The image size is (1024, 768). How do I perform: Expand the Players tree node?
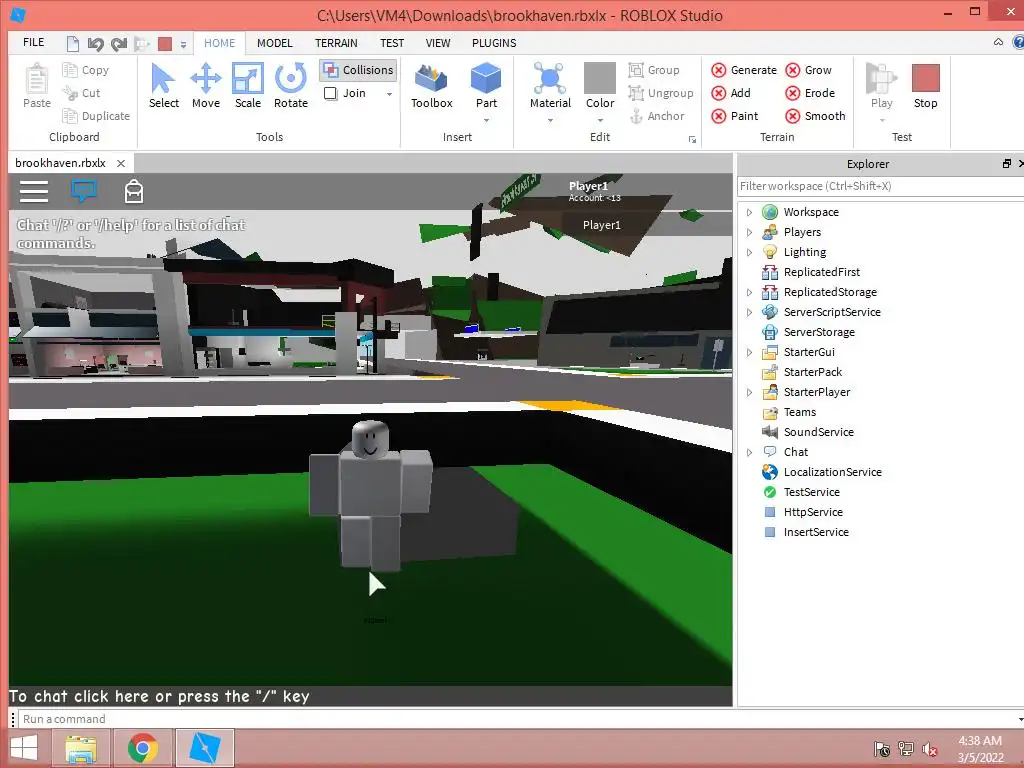point(749,232)
